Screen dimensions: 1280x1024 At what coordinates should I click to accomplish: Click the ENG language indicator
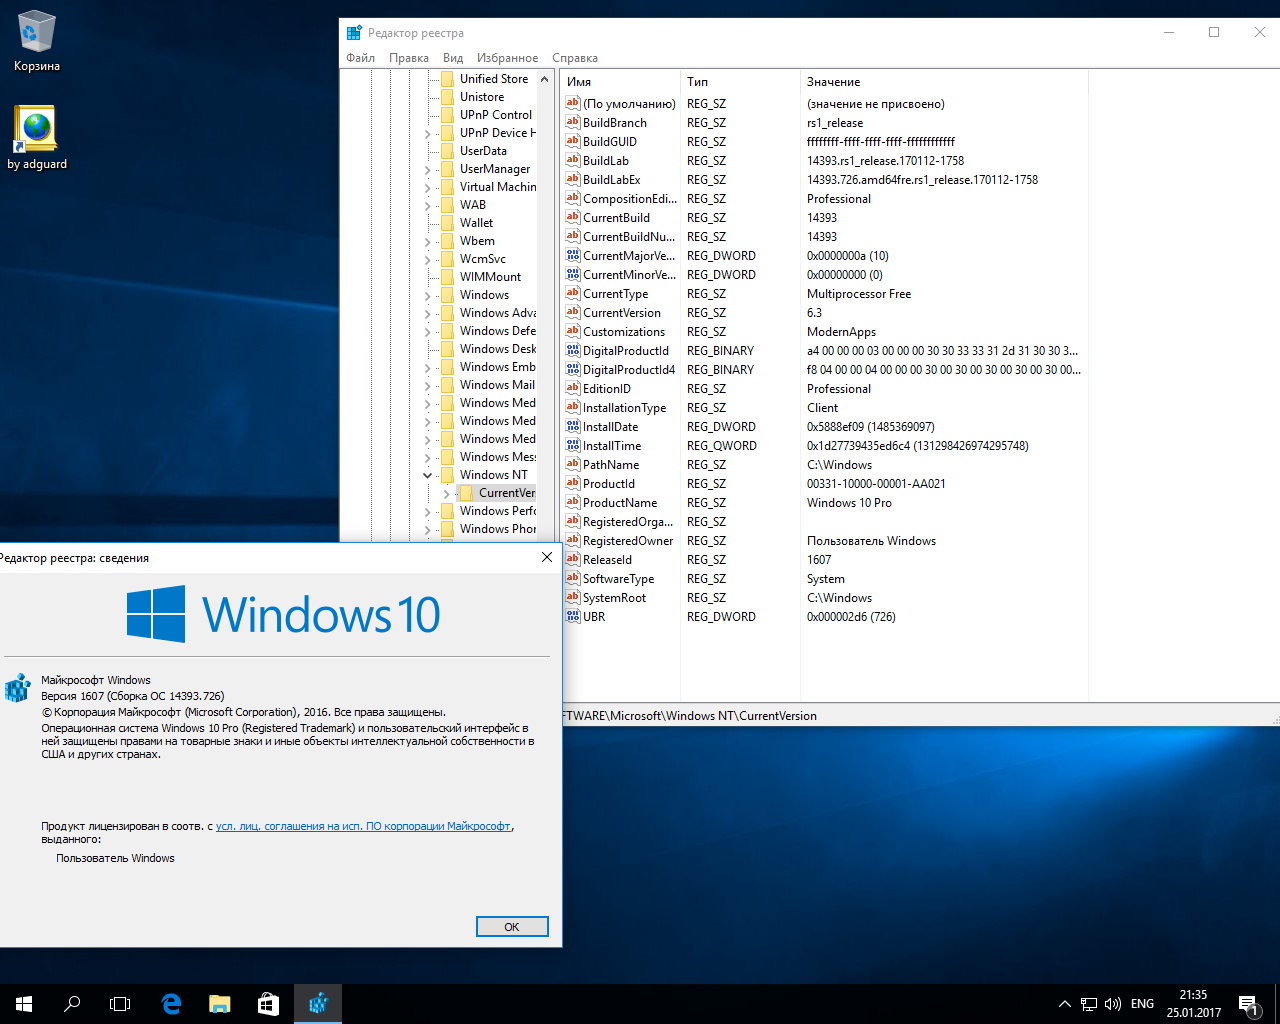pyautogui.click(x=1142, y=1004)
